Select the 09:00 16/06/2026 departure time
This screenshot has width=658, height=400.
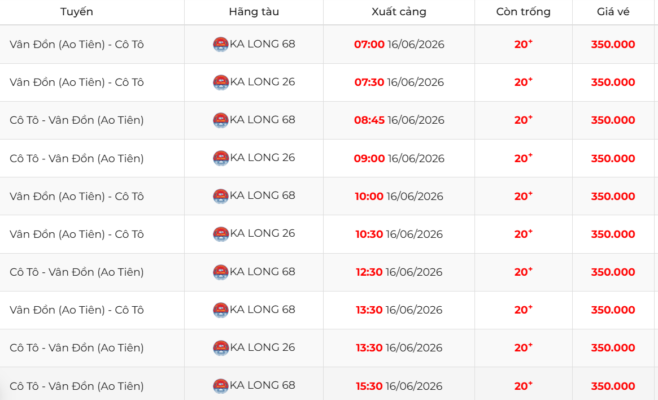(399, 158)
